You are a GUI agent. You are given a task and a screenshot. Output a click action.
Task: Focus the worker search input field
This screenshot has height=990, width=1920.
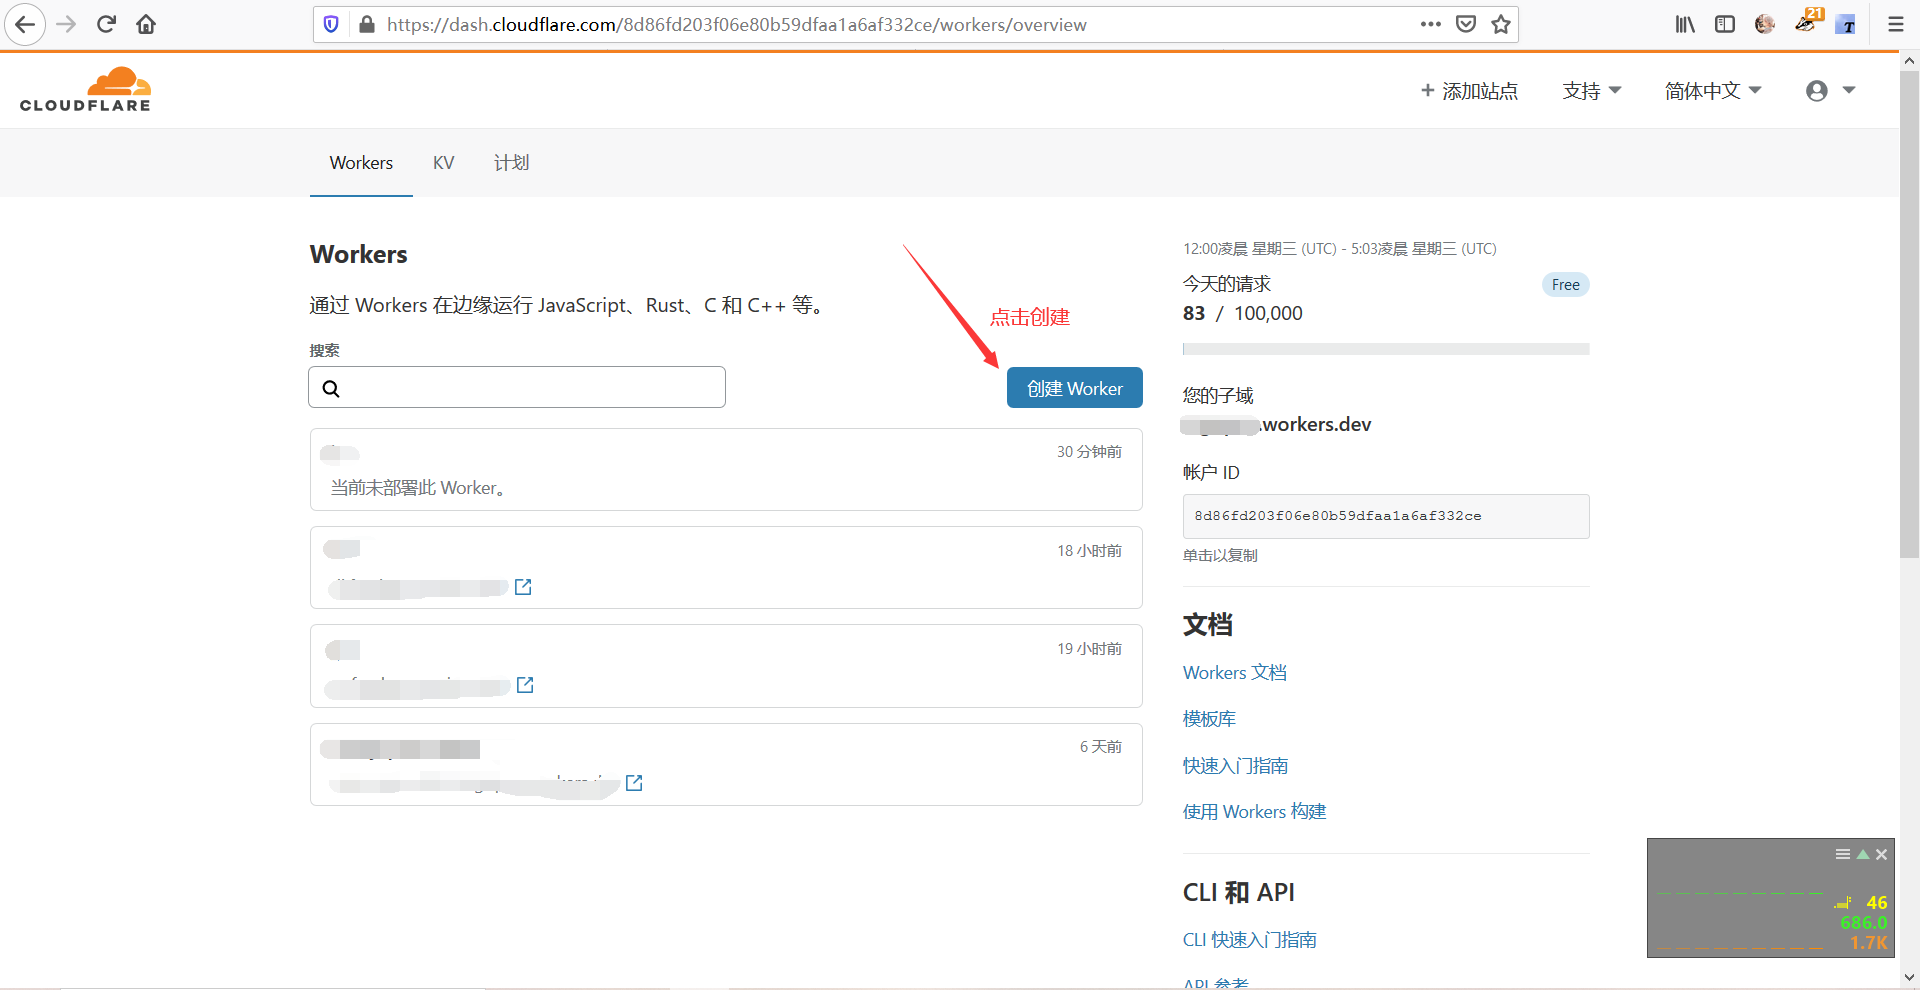[517, 387]
